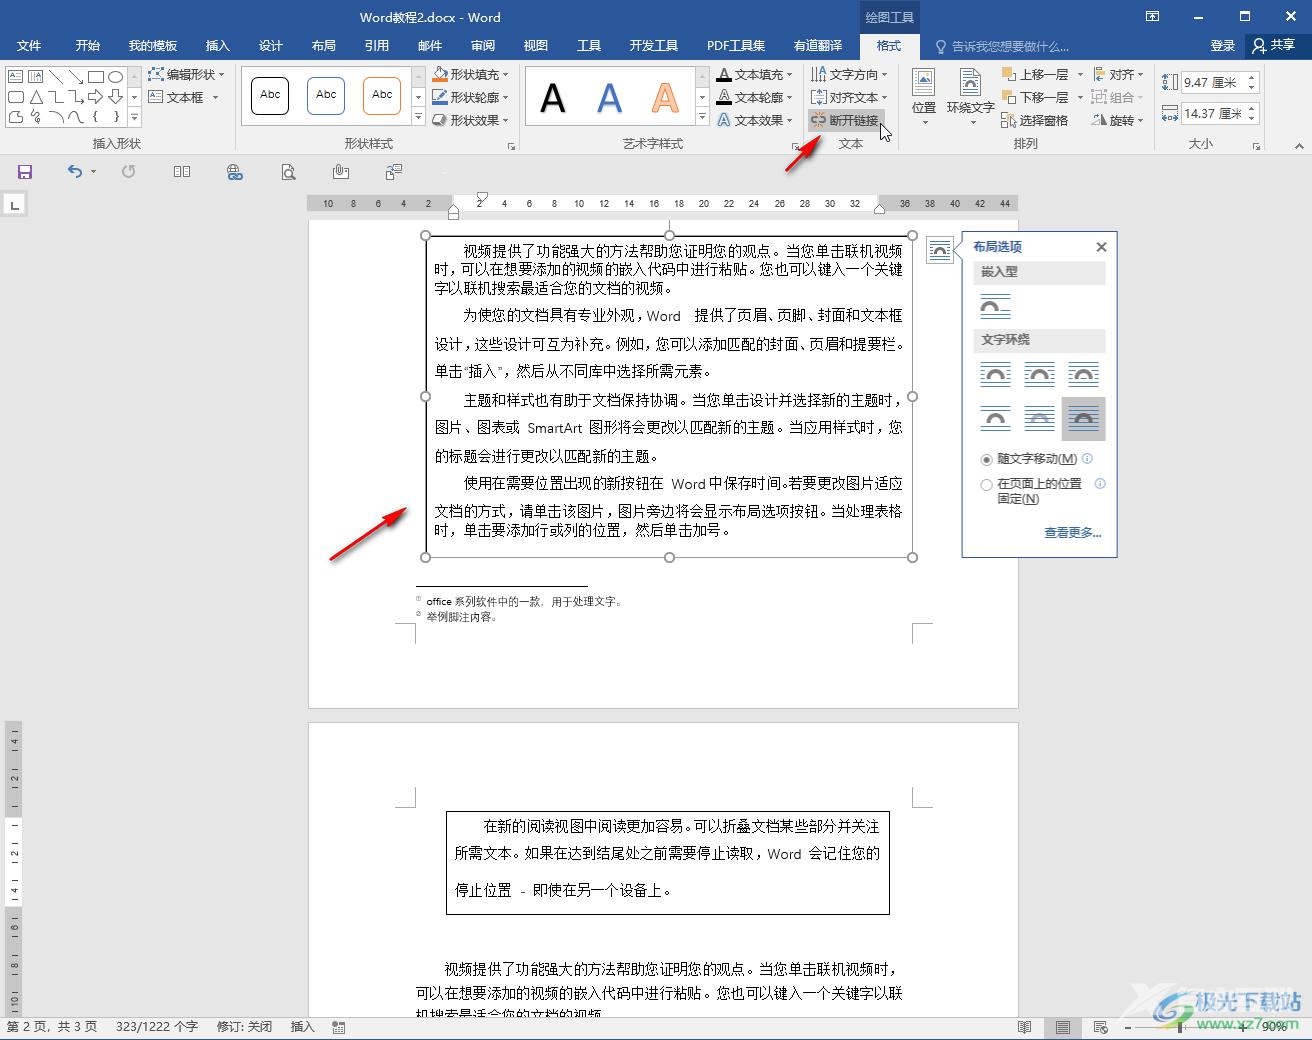Click 登录 sign in
1312x1040 pixels.
(1222, 45)
